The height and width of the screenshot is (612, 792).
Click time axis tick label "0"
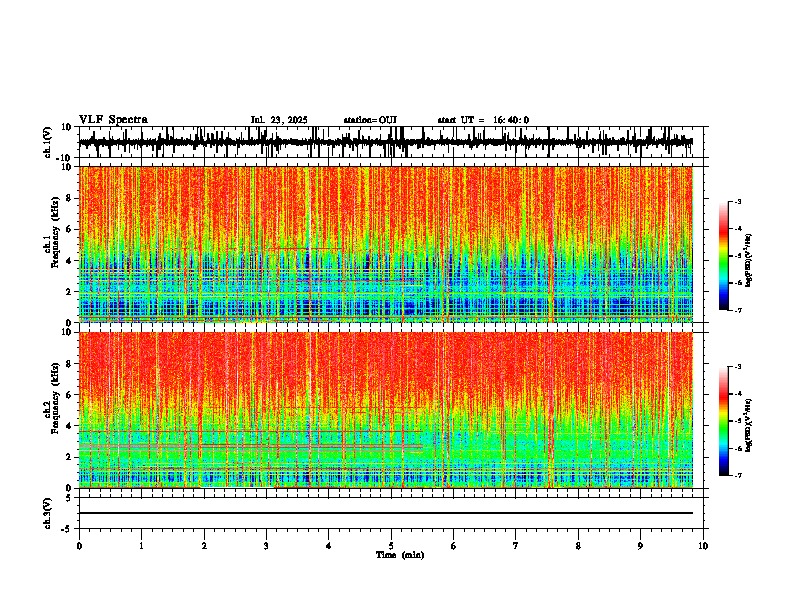(79, 546)
